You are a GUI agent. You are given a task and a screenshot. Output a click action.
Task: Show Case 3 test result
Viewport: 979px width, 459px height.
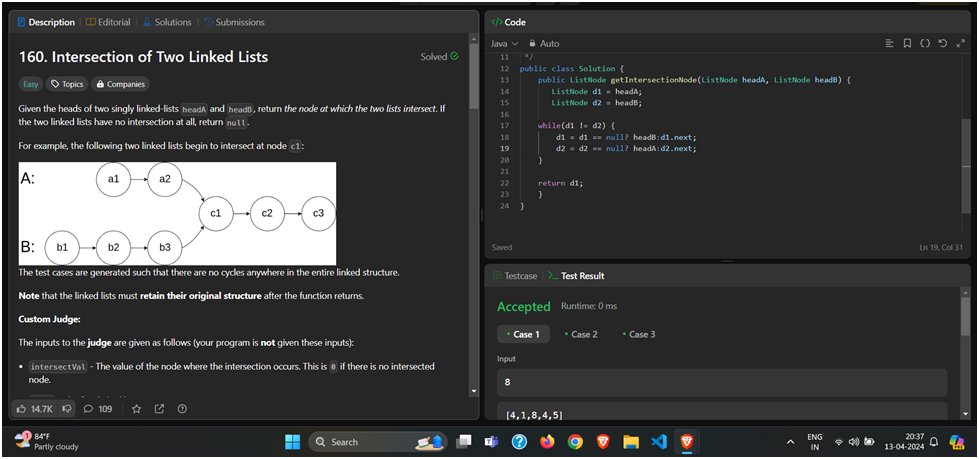(x=639, y=334)
